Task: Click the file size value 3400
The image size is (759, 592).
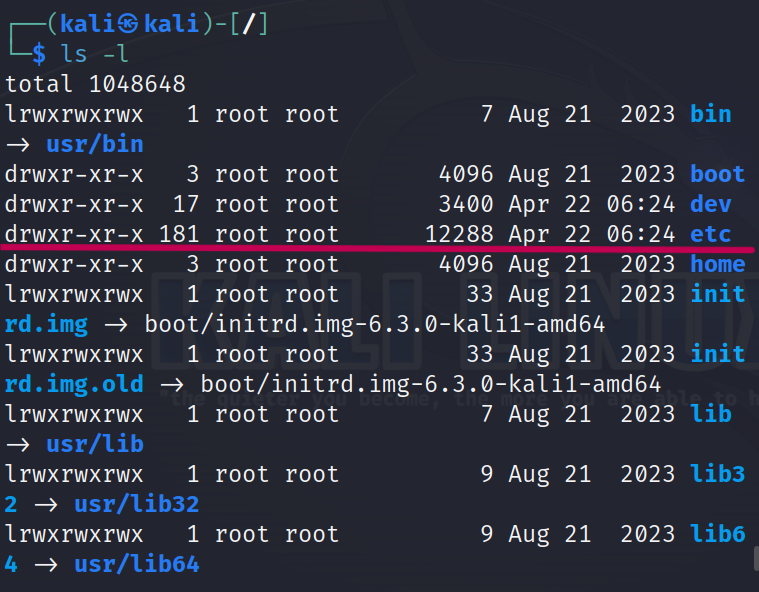Action: [x=466, y=204]
